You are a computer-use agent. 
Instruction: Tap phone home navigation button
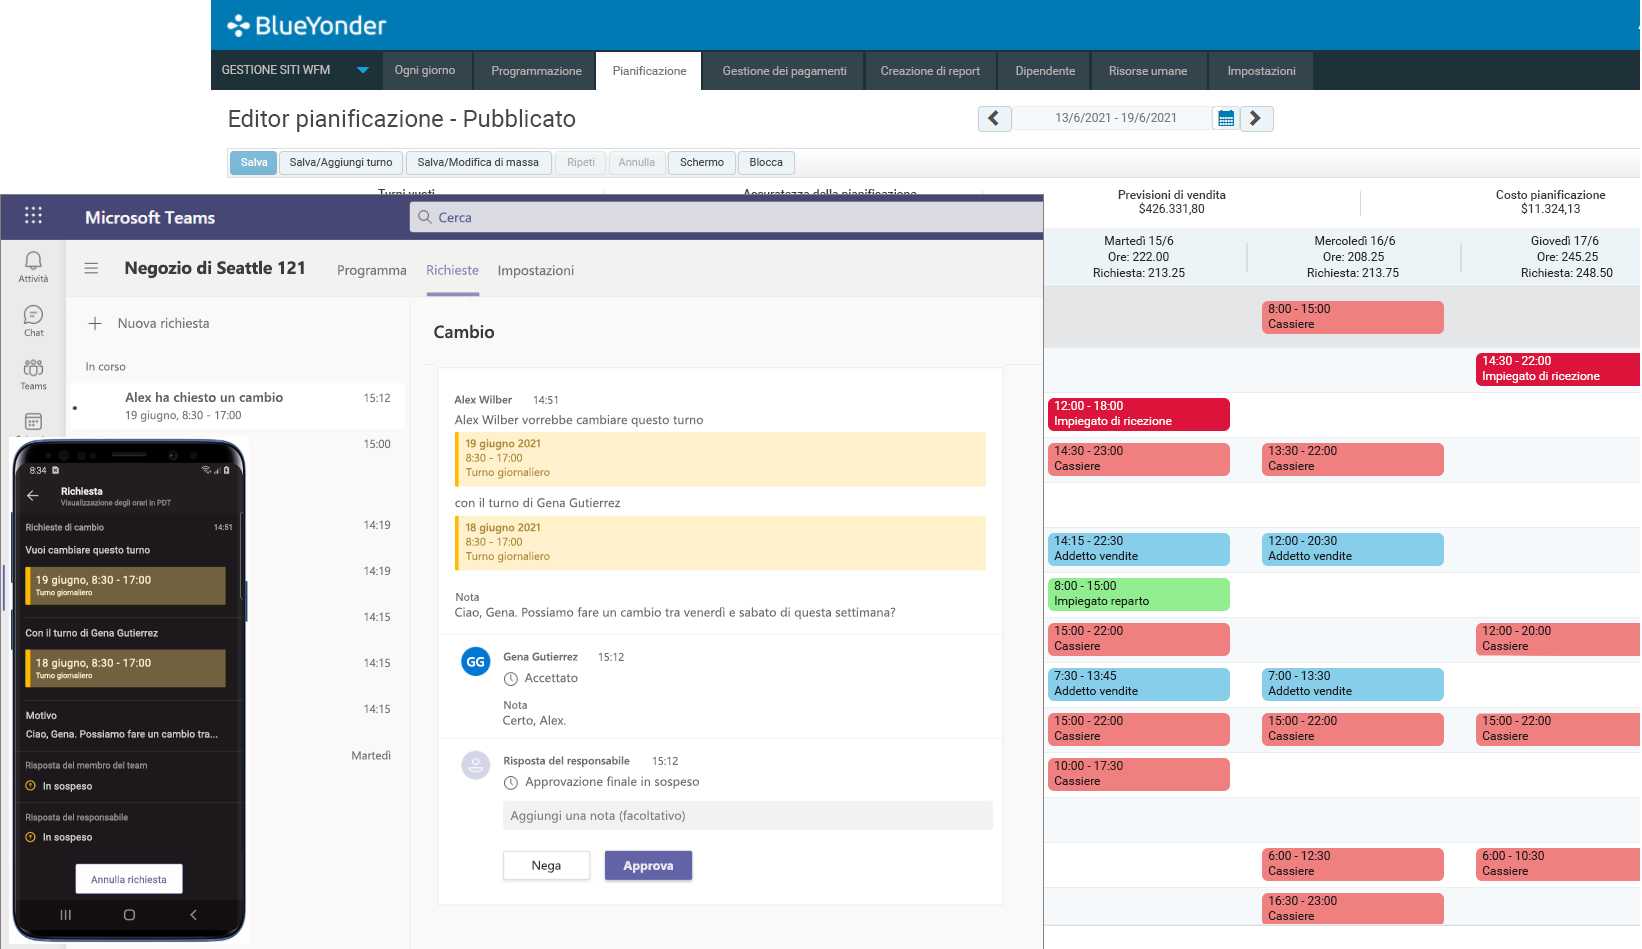point(129,915)
